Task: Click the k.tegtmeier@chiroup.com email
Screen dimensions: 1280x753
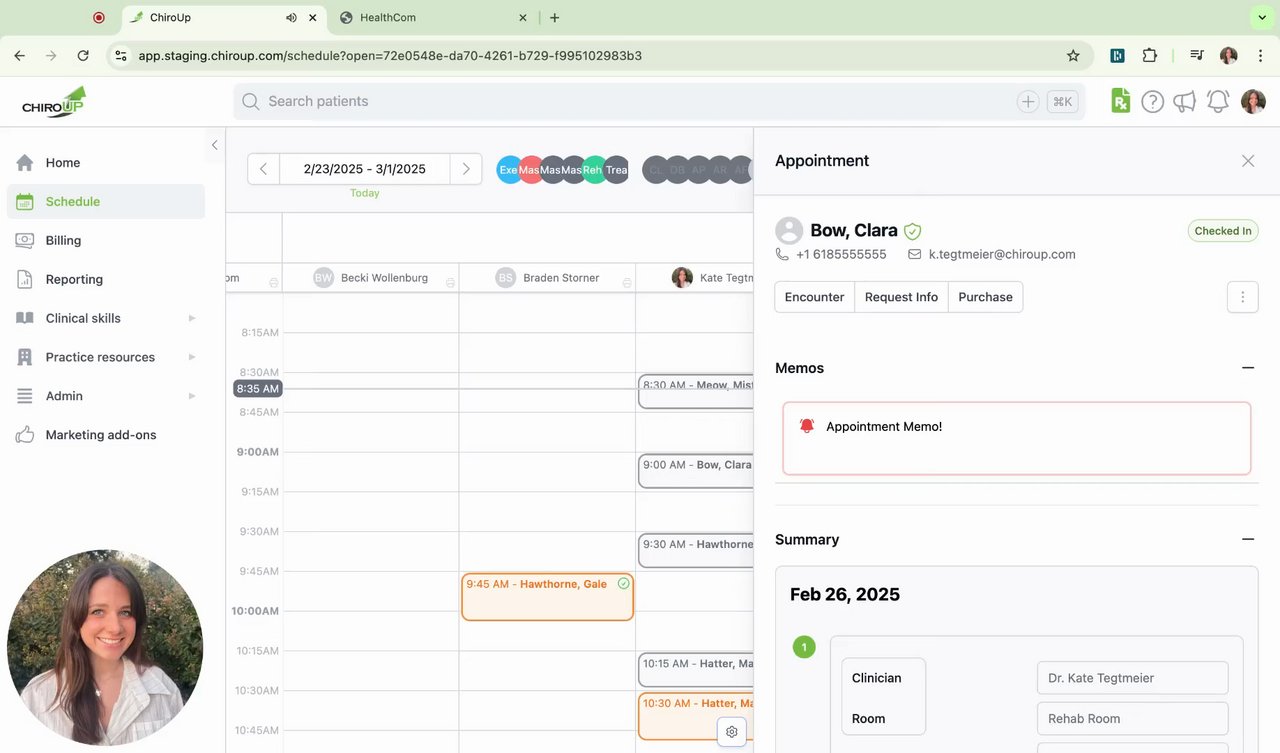Action: pos(1002,254)
